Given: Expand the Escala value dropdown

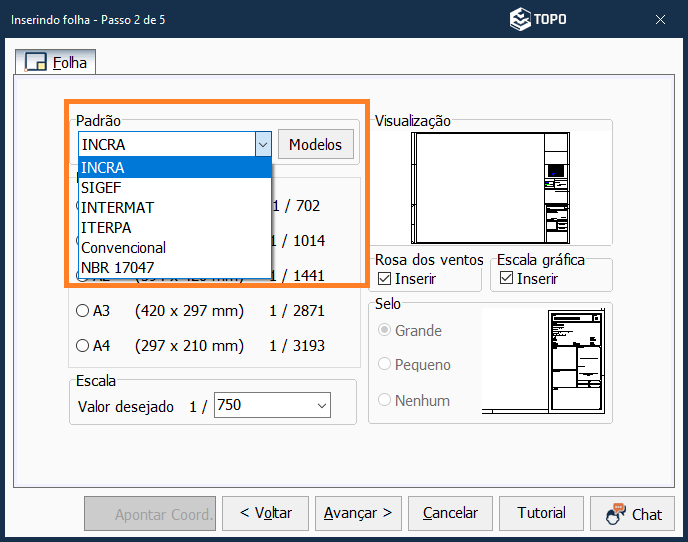Looking at the screenshot, I should [x=321, y=406].
